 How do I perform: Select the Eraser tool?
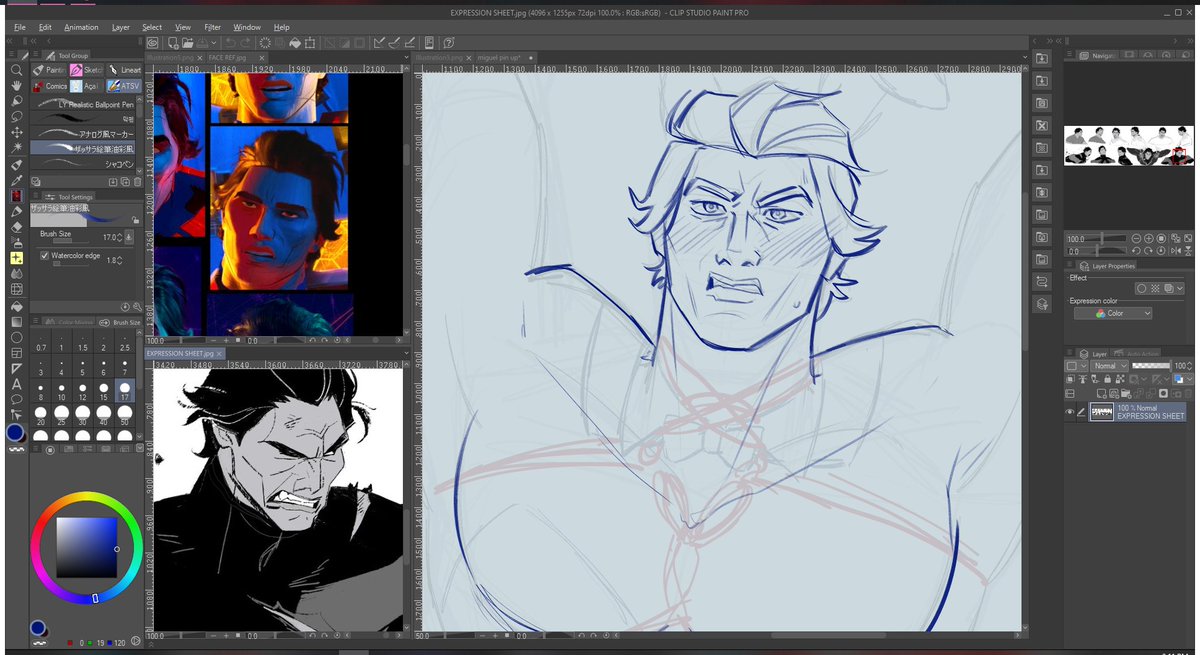pos(16,226)
